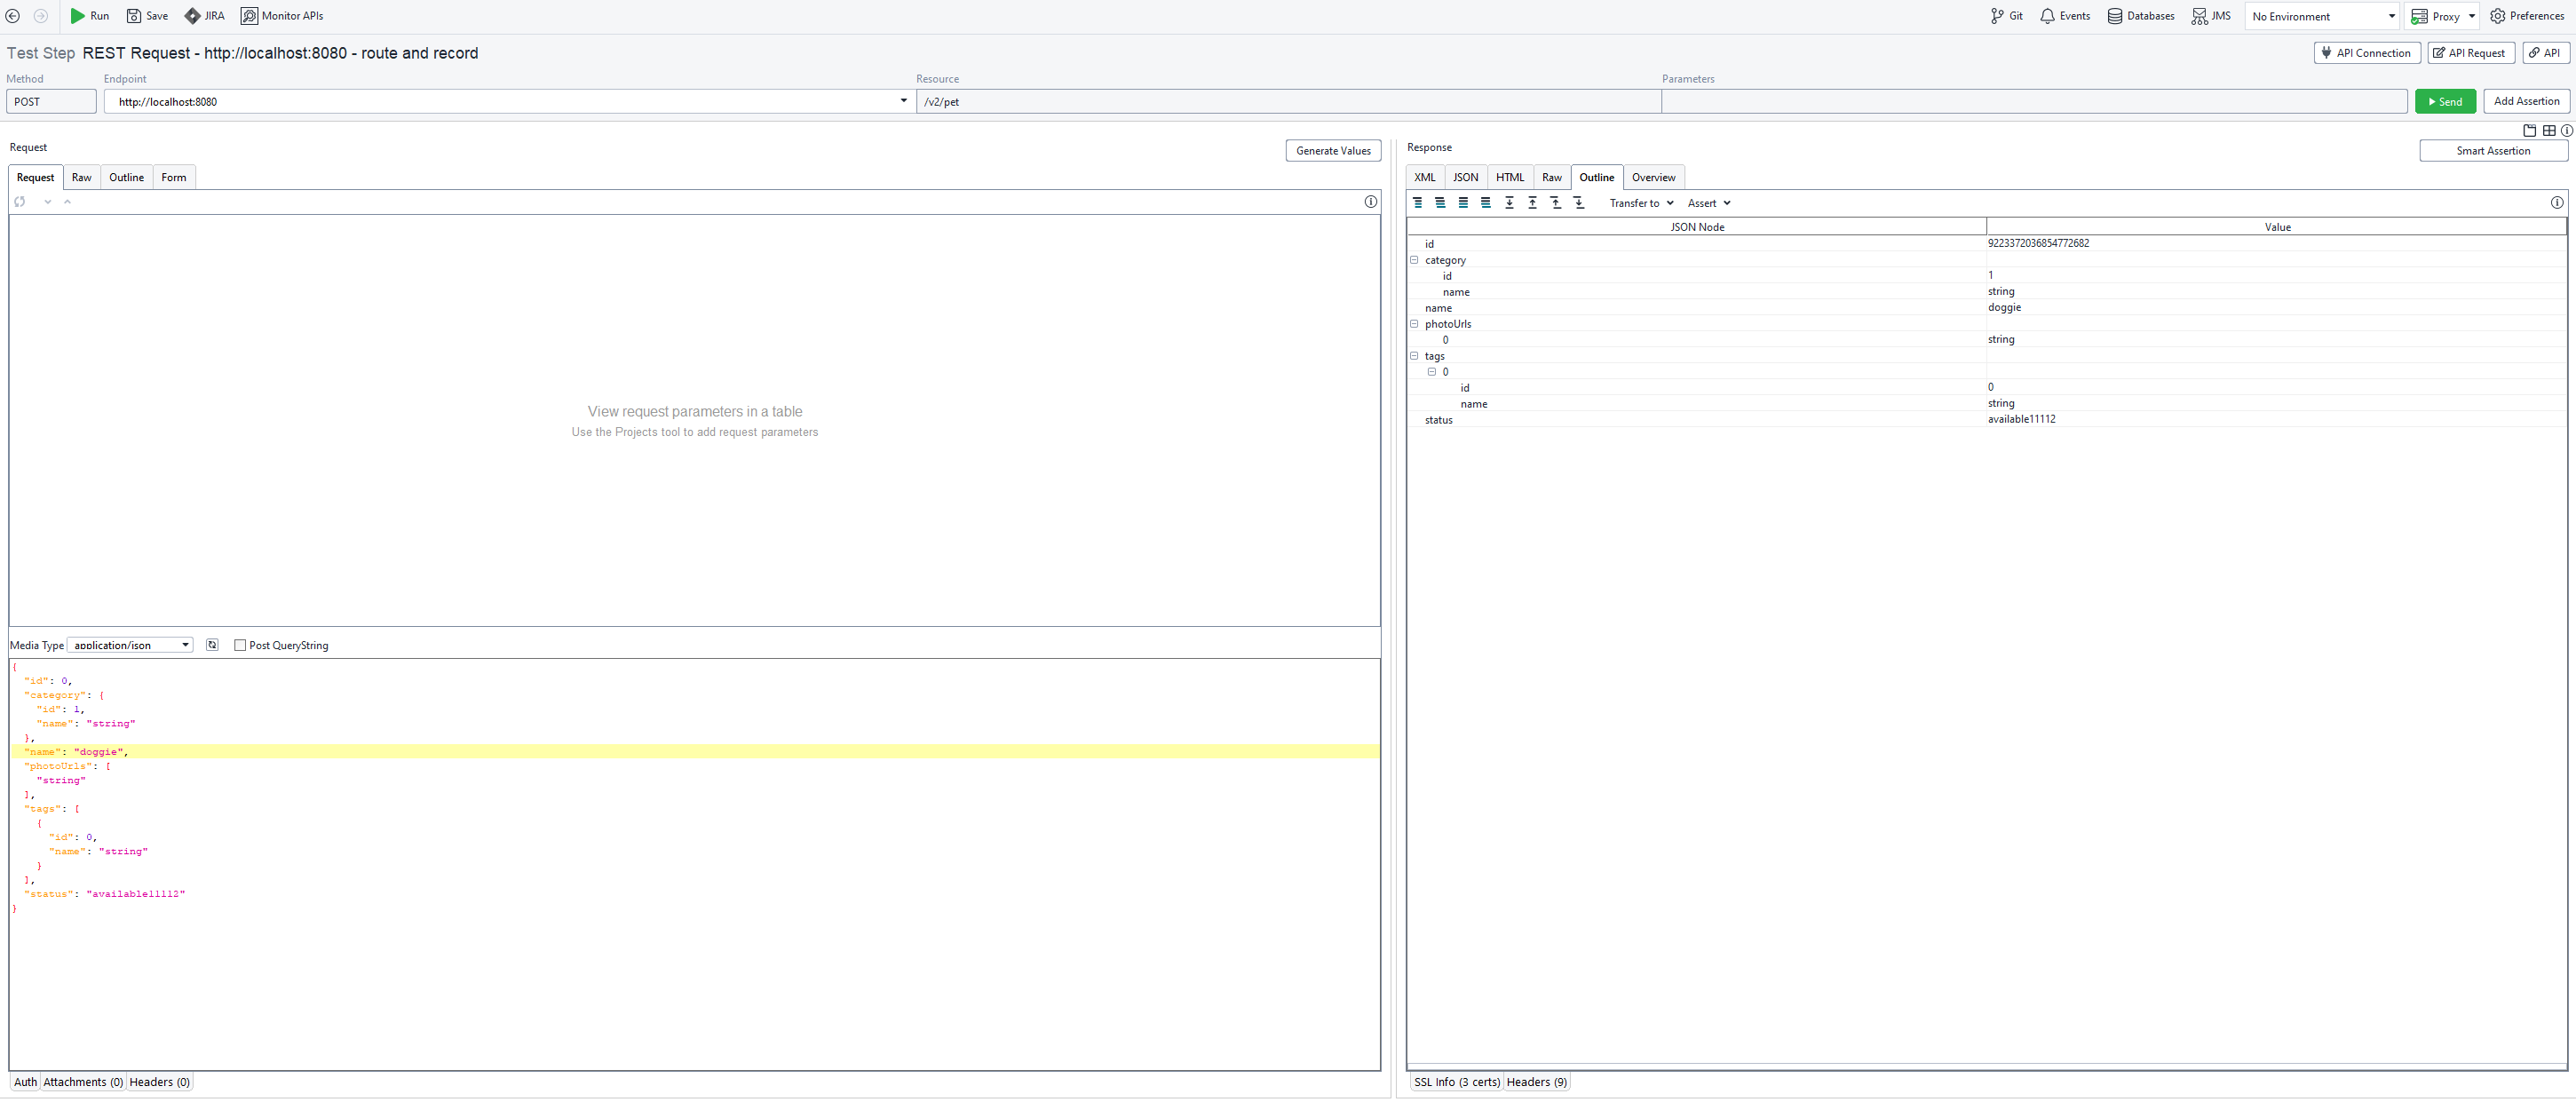Open the Media Type dropdown

tap(130, 645)
